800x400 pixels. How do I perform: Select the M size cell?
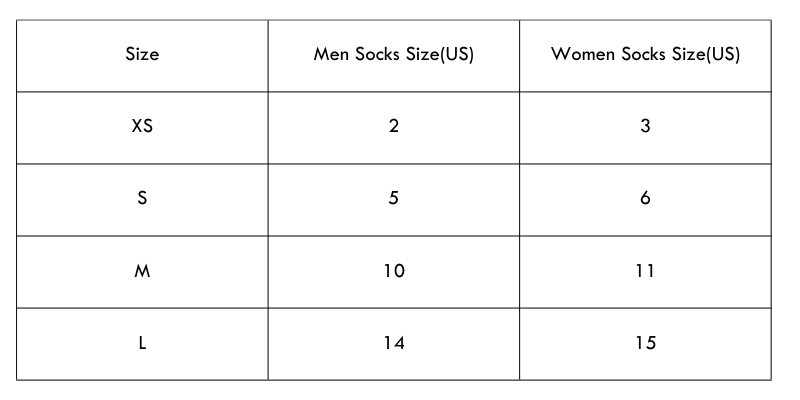click(142, 271)
